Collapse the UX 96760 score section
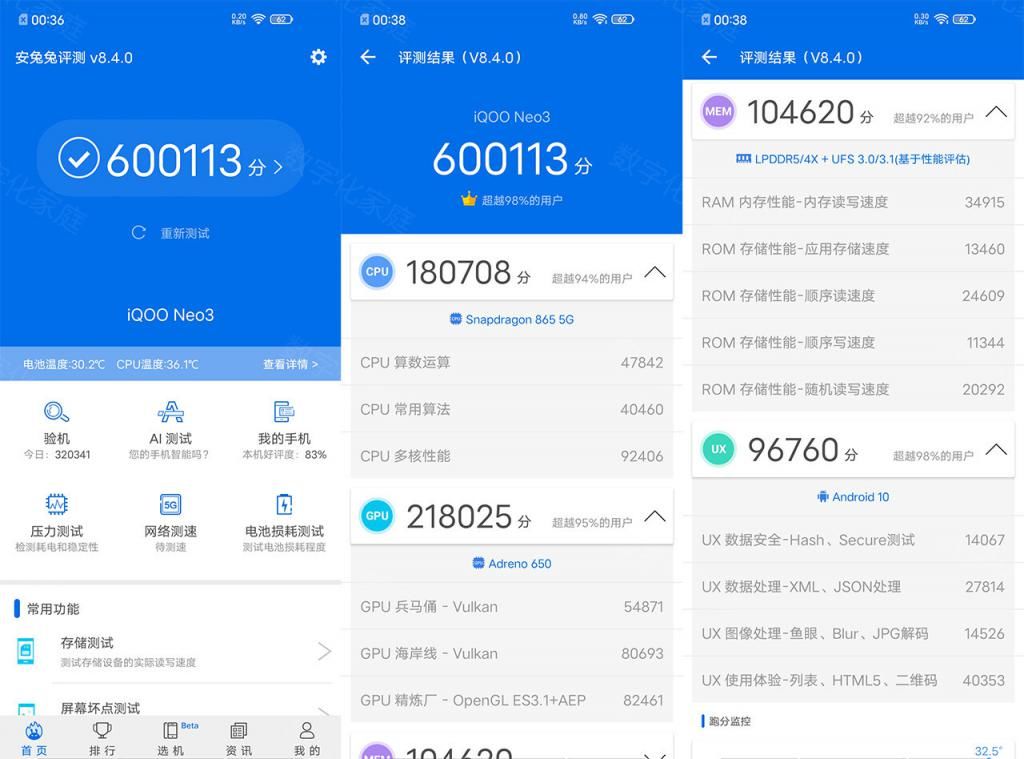This screenshot has width=1024, height=759. click(x=995, y=450)
